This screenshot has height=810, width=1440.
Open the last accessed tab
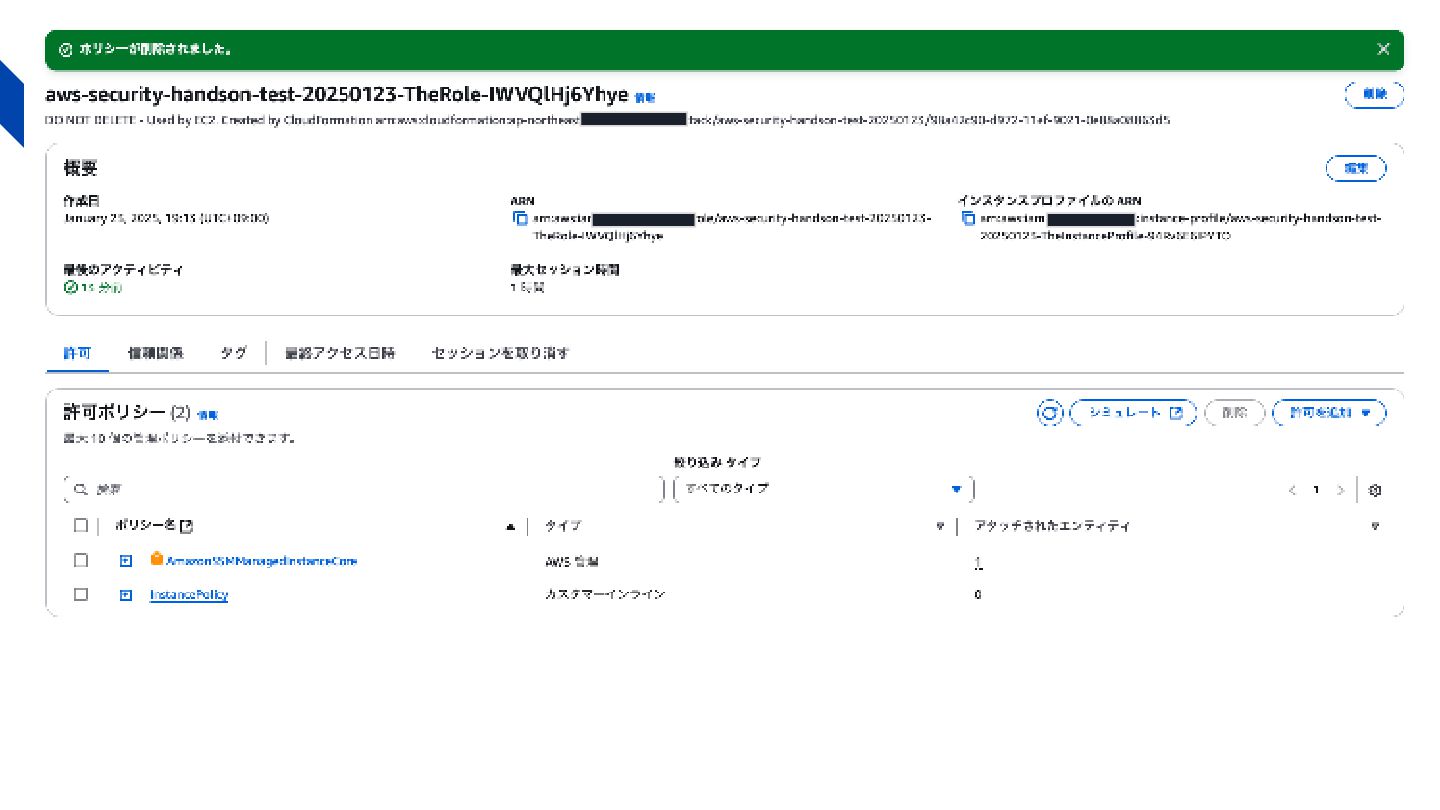340,353
